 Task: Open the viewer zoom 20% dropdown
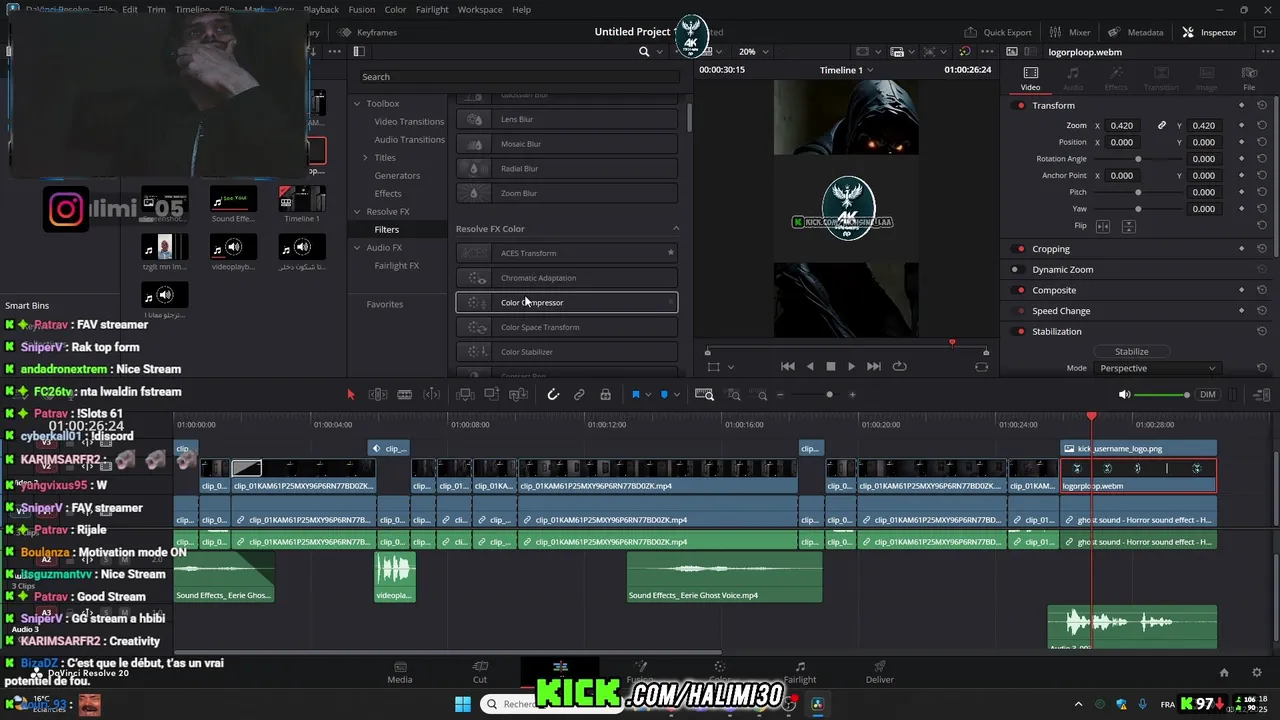click(755, 52)
